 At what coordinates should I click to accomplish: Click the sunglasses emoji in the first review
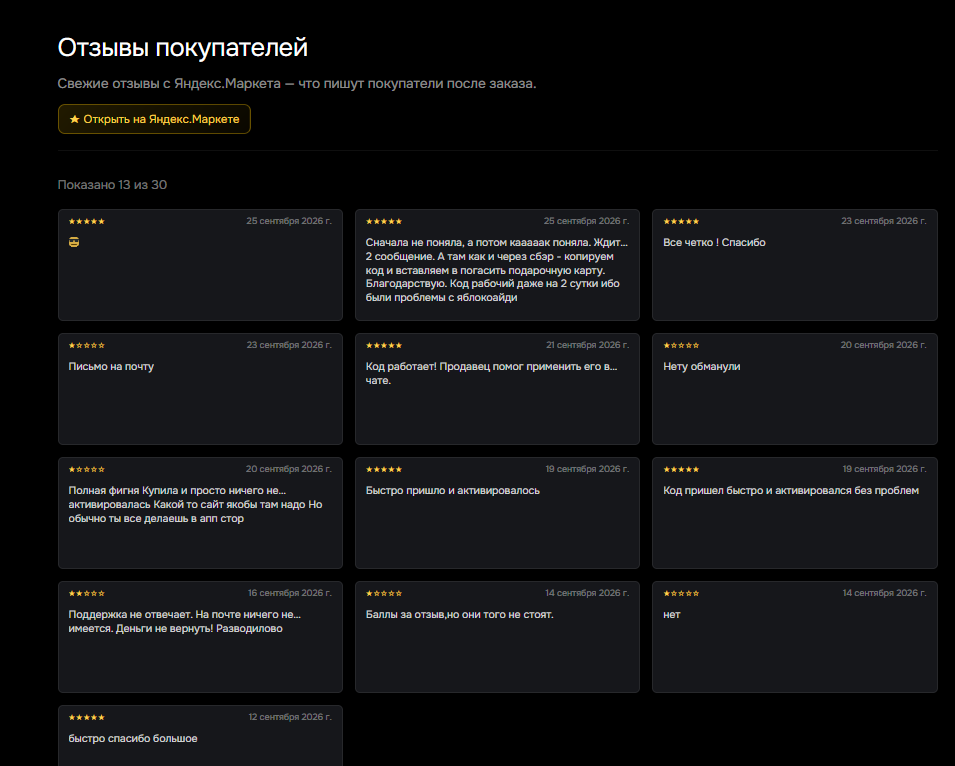pos(74,242)
